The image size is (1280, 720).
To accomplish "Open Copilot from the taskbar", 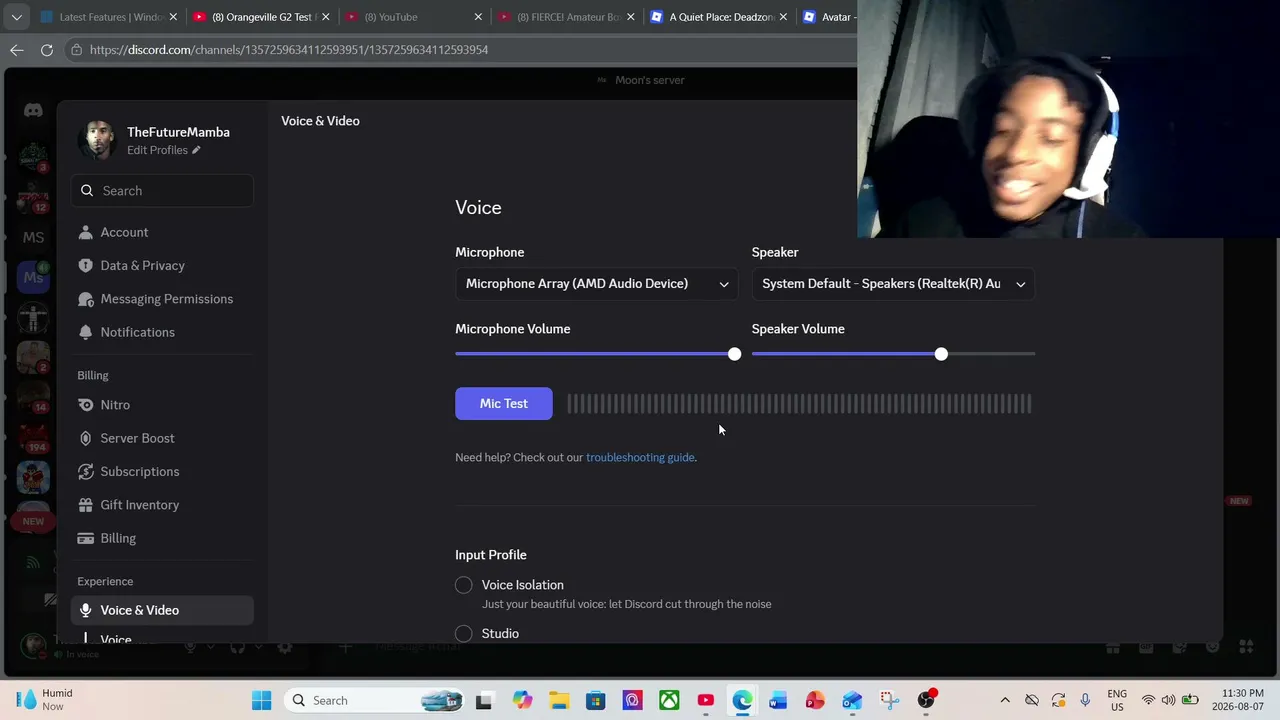I will (522, 701).
